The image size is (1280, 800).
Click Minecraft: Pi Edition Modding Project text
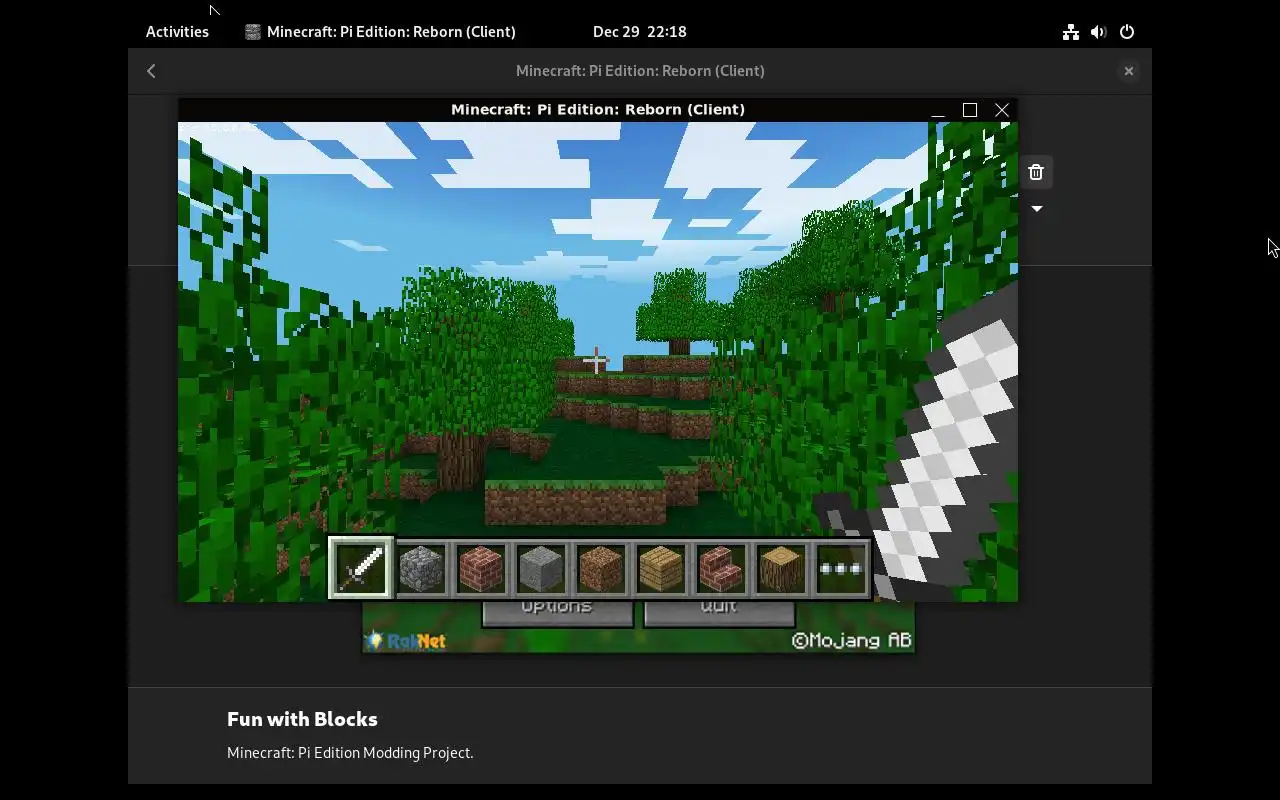[350, 752]
